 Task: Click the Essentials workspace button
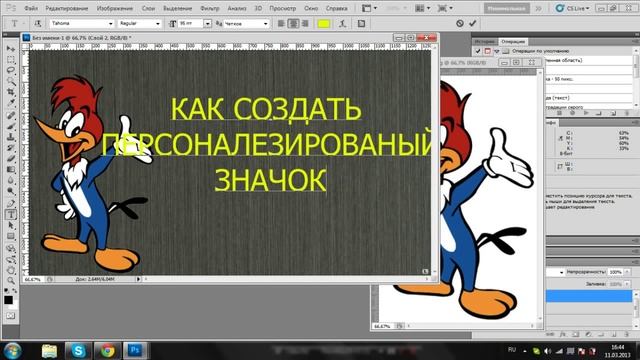(507, 8)
